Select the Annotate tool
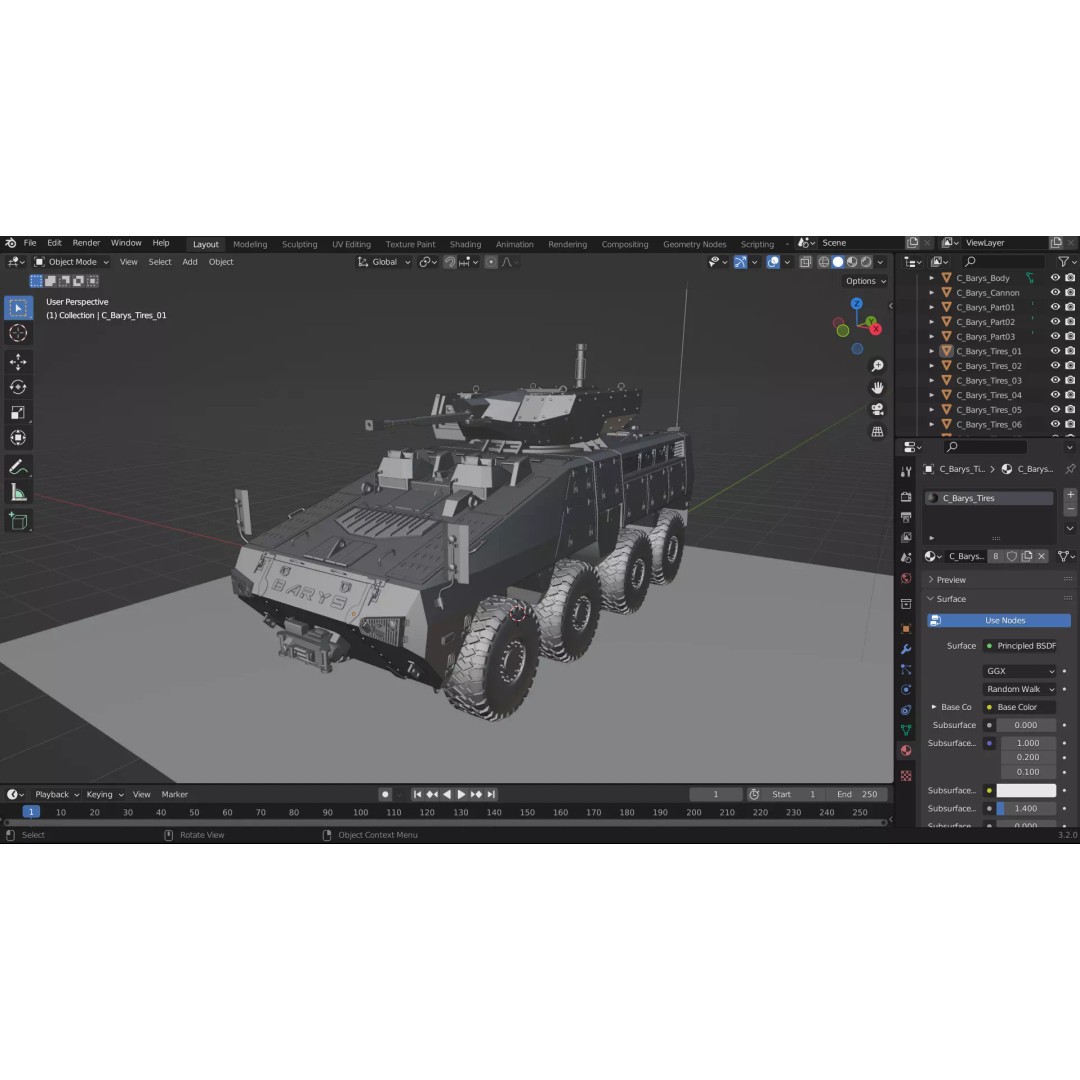 click(x=18, y=467)
